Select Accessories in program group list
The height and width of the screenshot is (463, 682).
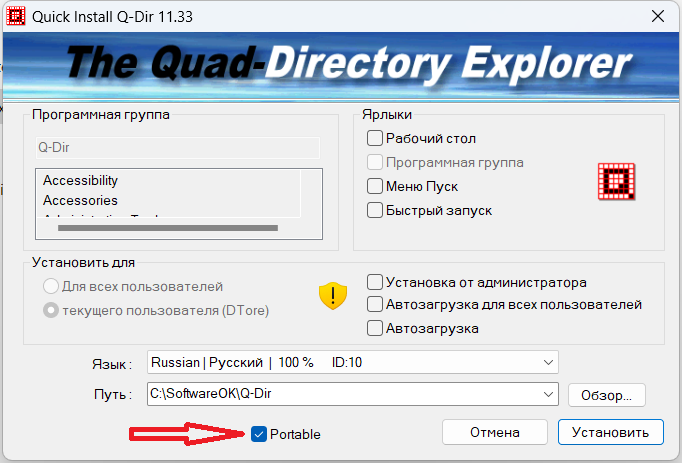click(80, 200)
